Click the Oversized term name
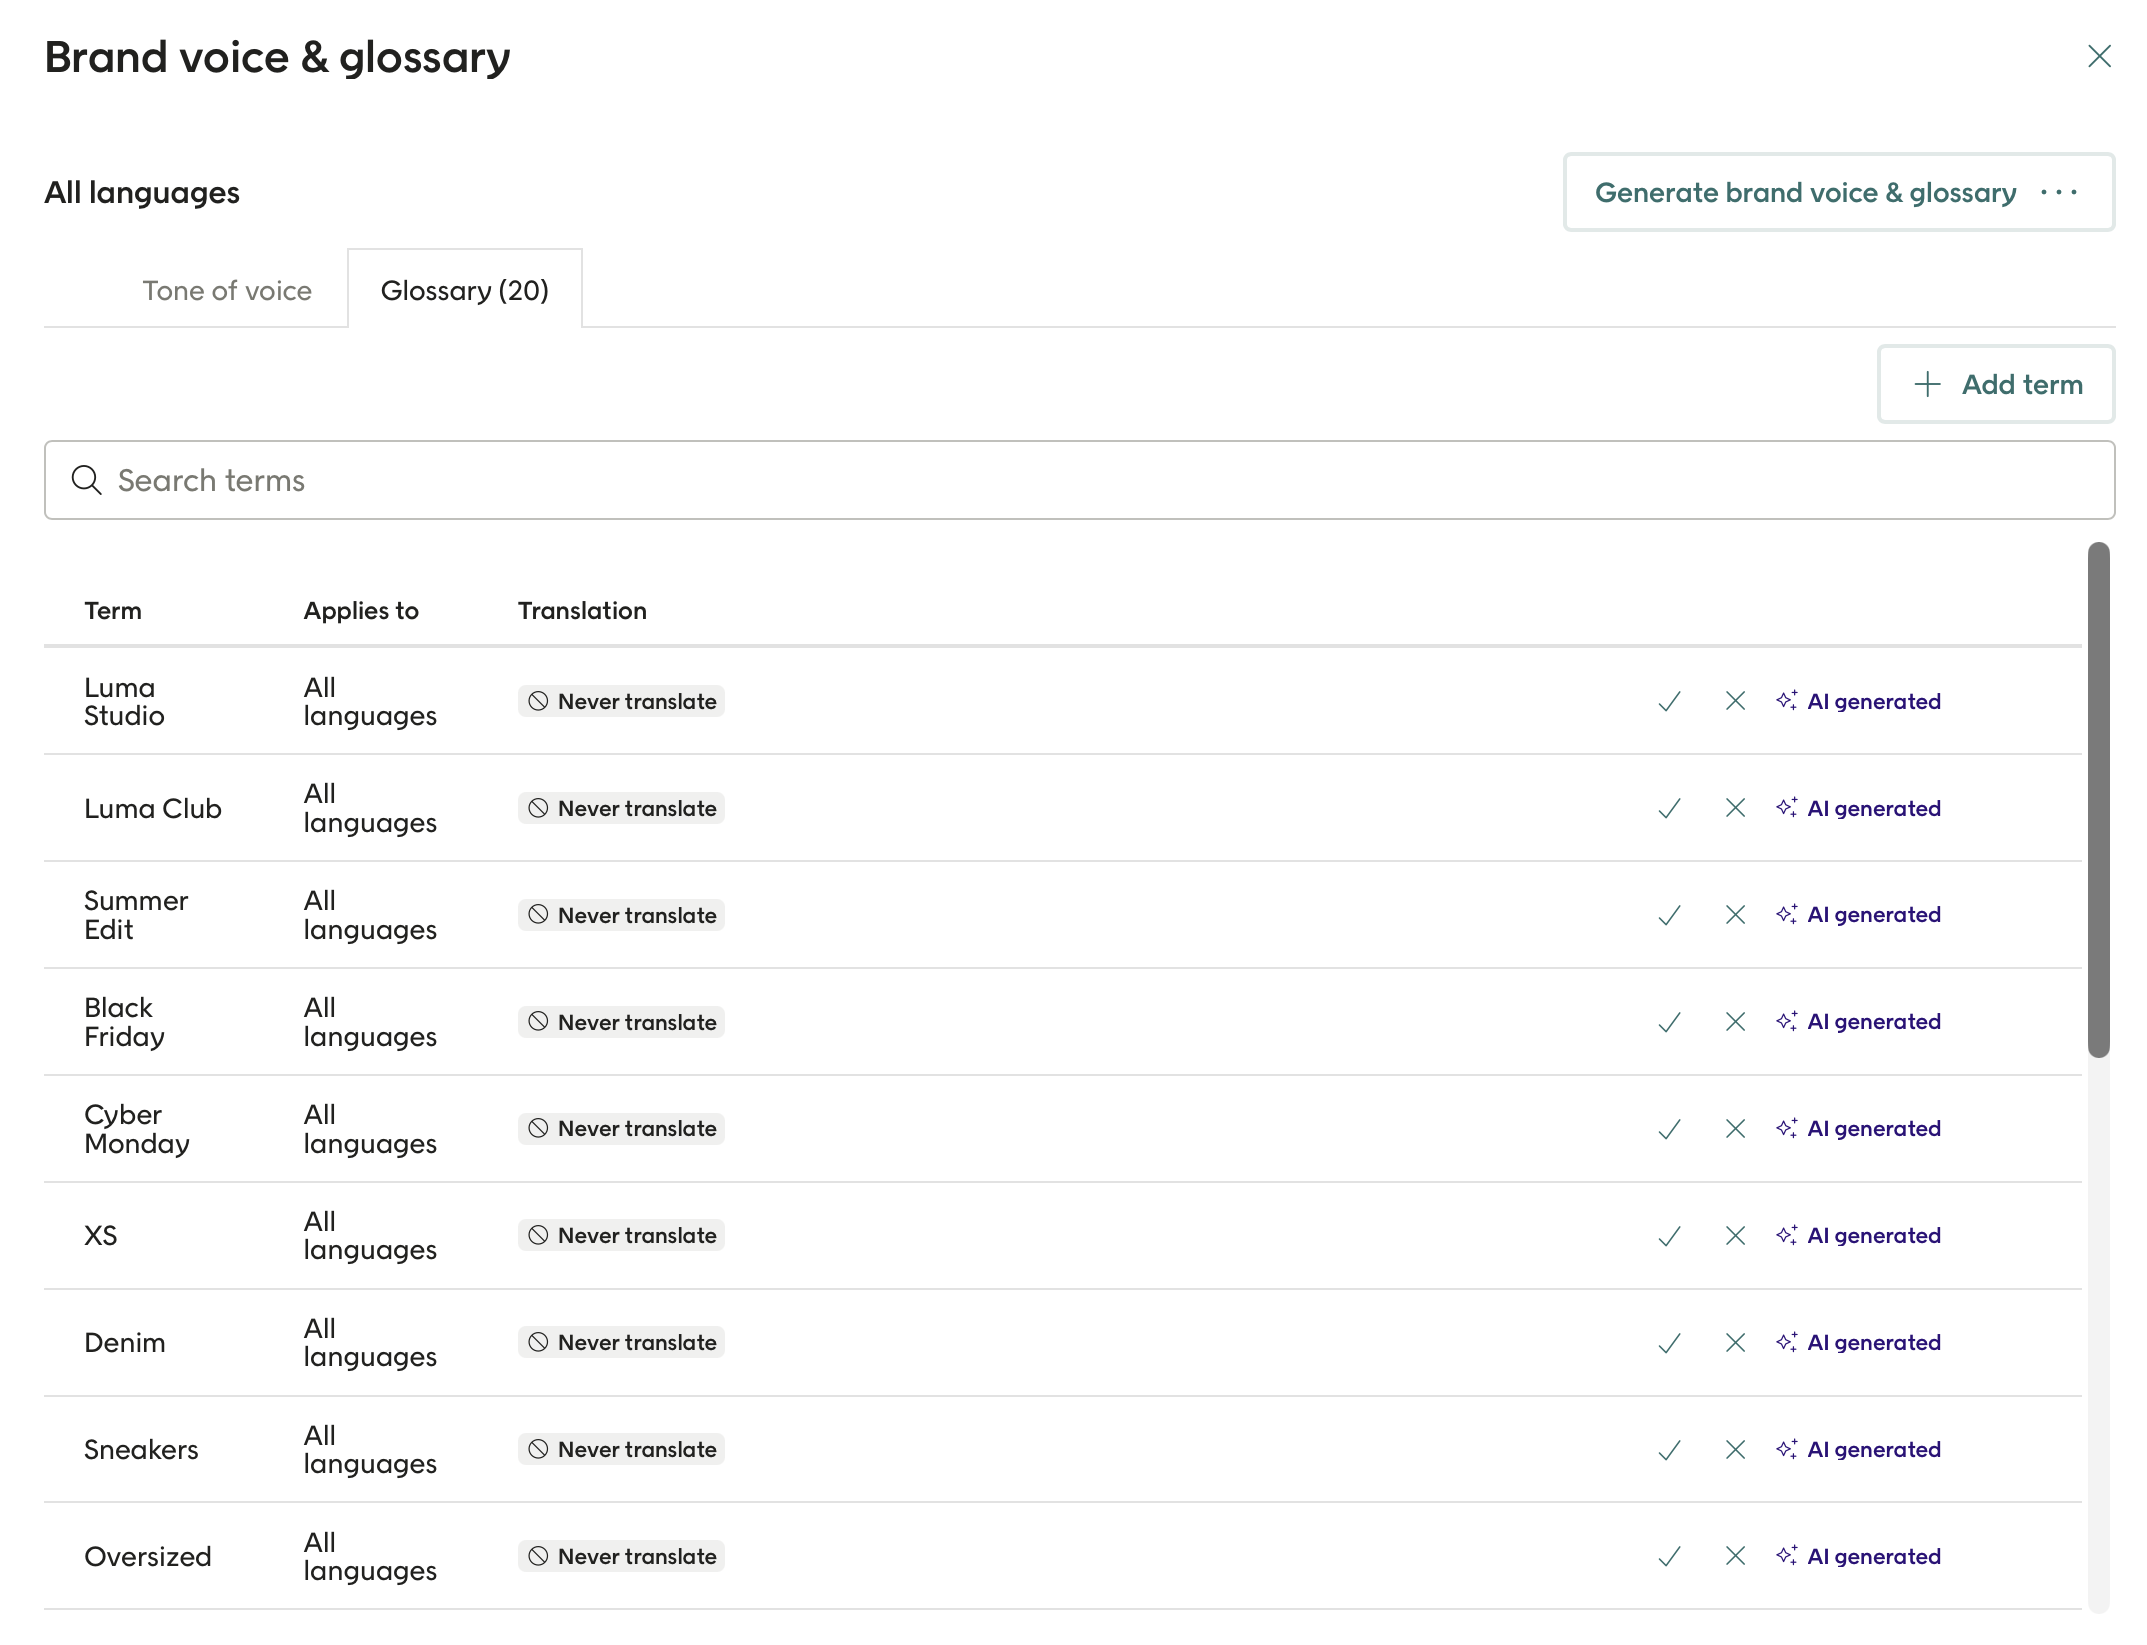 (148, 1557)
